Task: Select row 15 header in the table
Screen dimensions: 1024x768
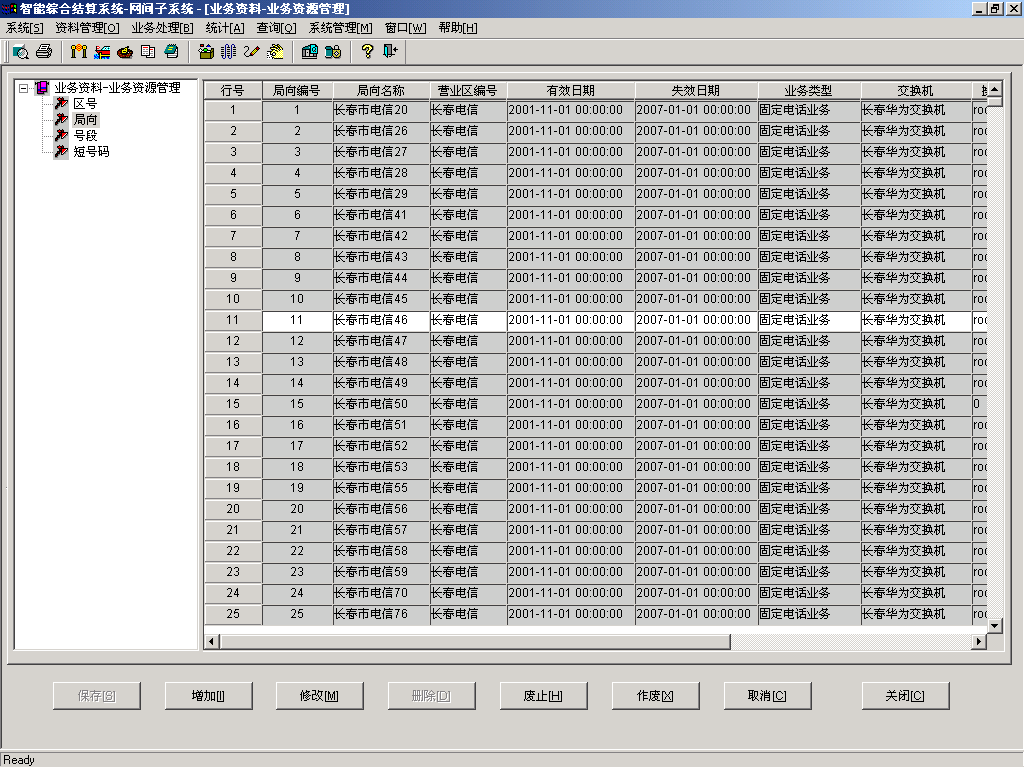Action: point(233,404)
